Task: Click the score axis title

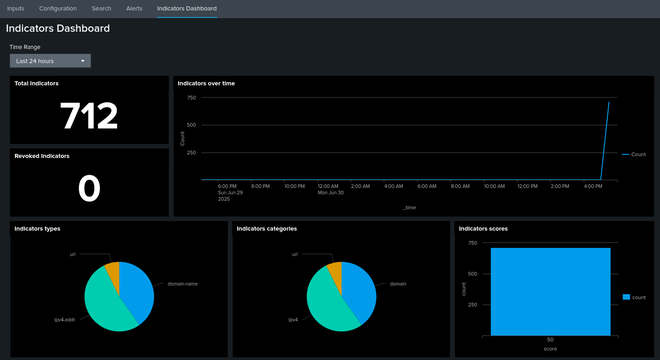Action: [x=550, y=349]
